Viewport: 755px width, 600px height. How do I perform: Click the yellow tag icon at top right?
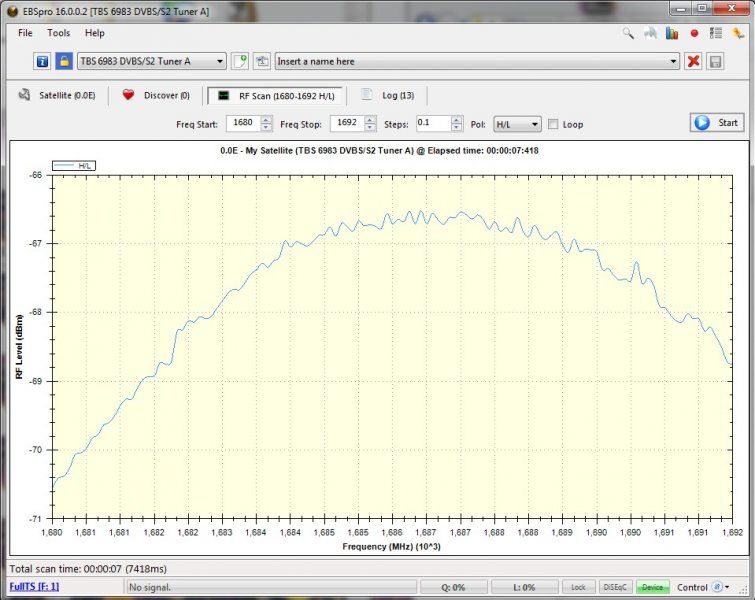(x=737, y=33)
